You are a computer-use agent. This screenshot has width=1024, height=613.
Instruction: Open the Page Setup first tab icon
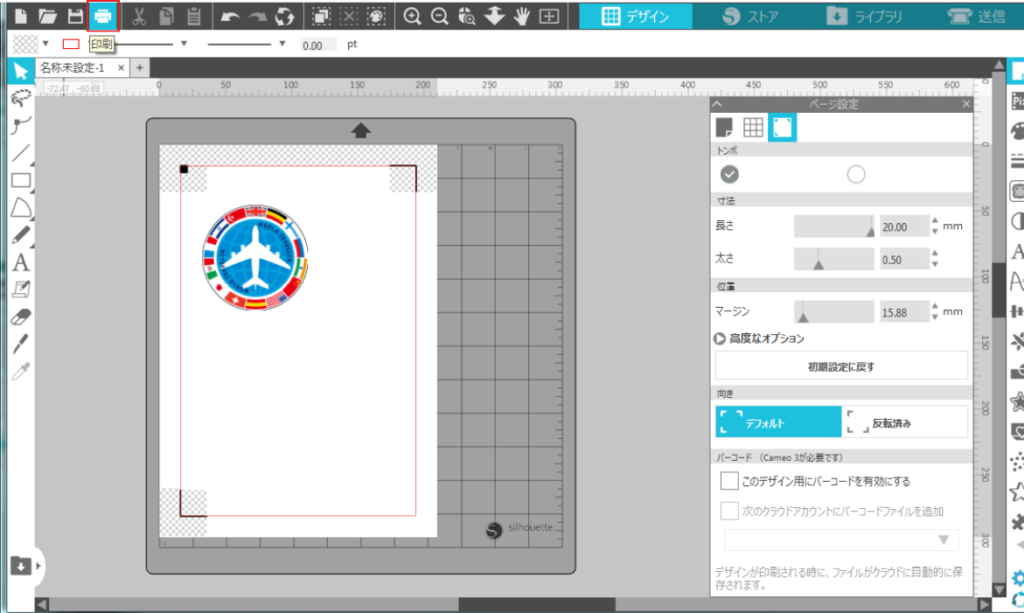tap(724, 127)
